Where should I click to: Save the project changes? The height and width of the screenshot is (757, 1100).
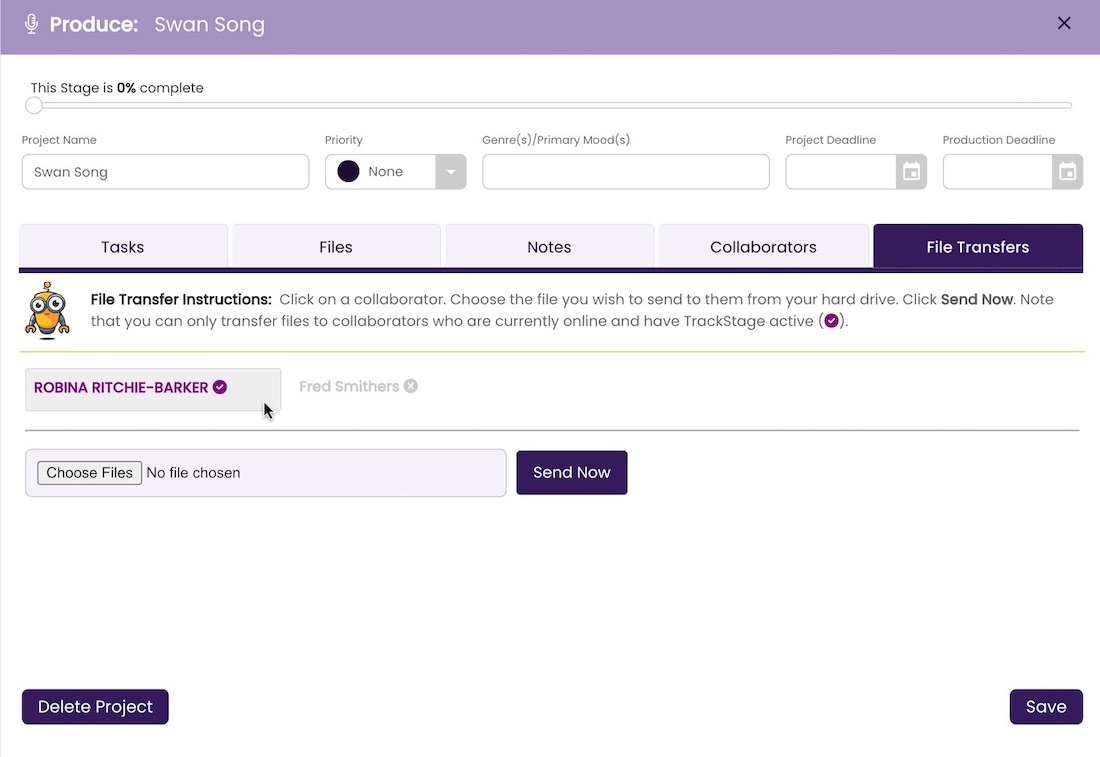point(1046,706)
